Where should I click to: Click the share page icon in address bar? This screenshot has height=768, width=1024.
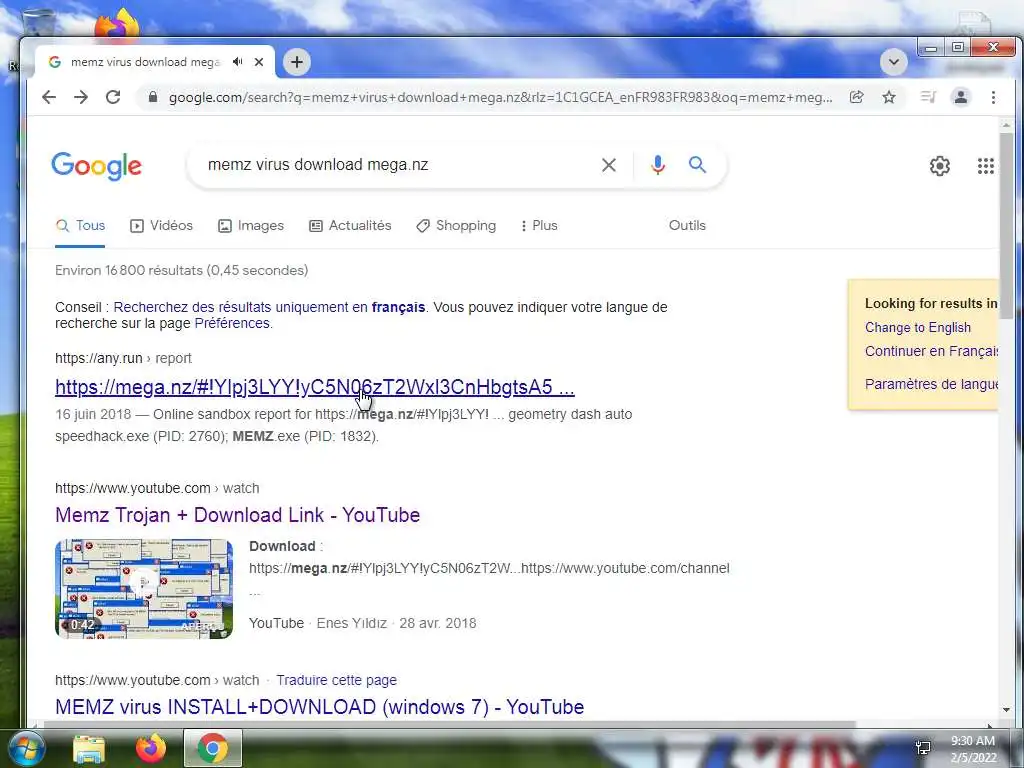857,97
